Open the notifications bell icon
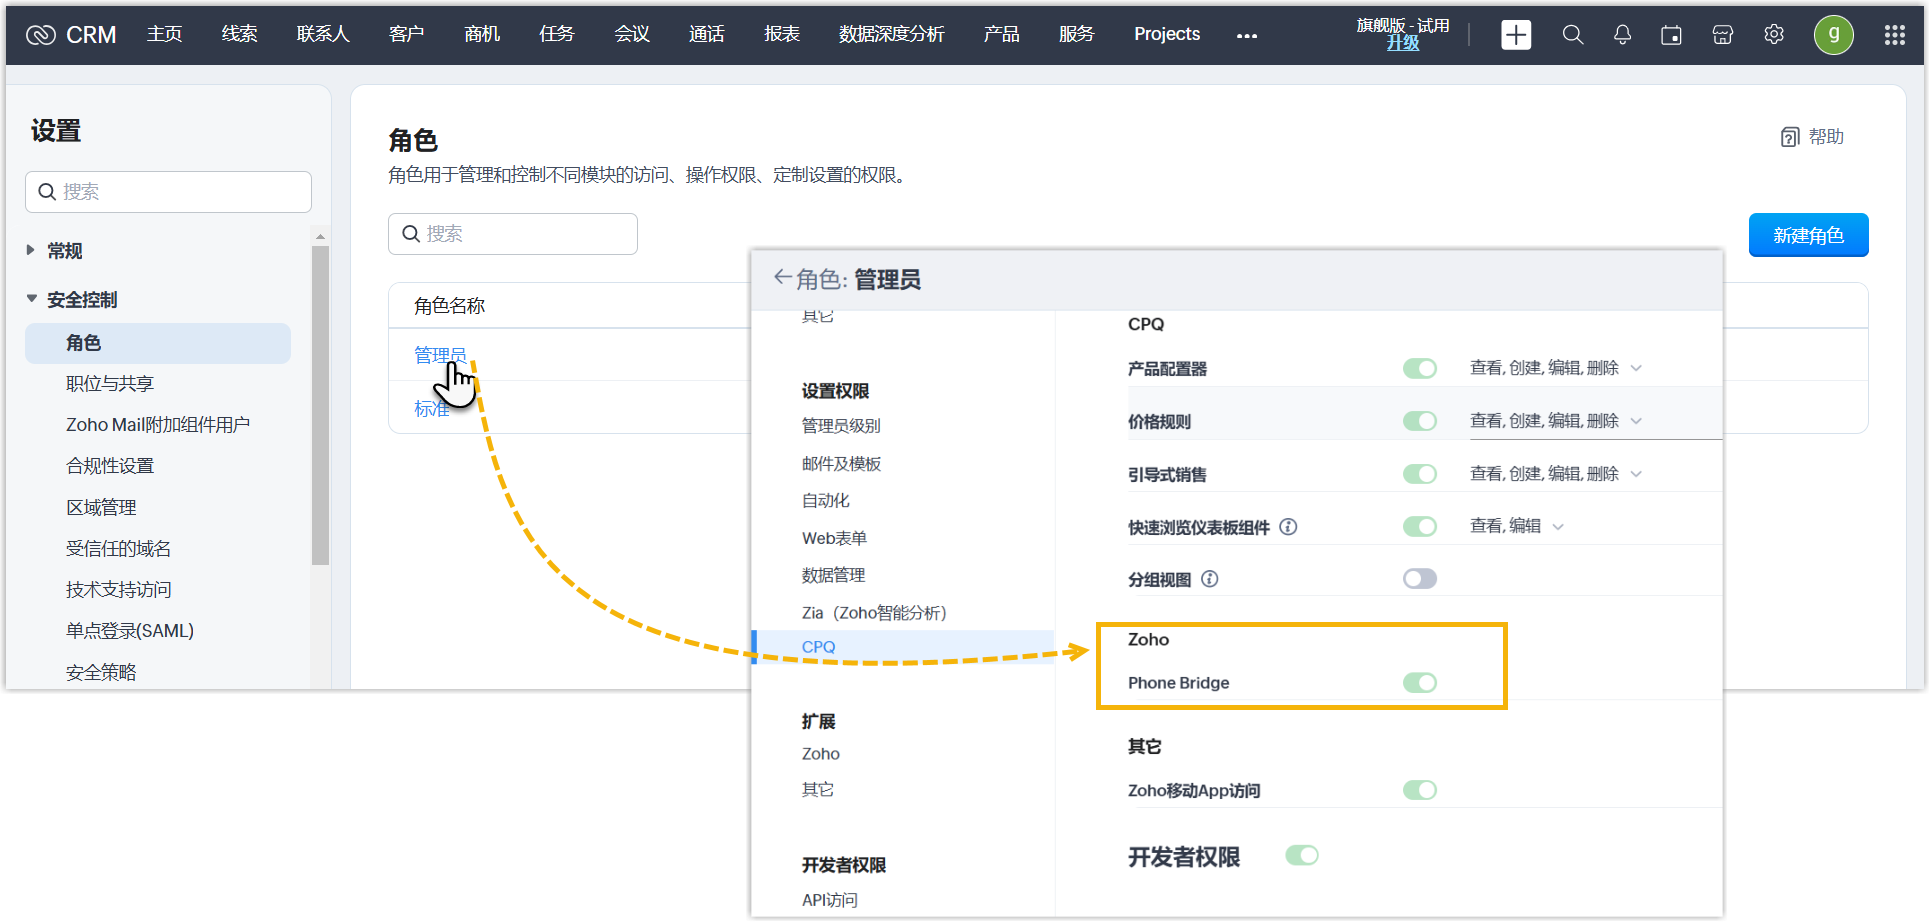Viewport: 1930px width, 922px height. (x=1622, y=35)
